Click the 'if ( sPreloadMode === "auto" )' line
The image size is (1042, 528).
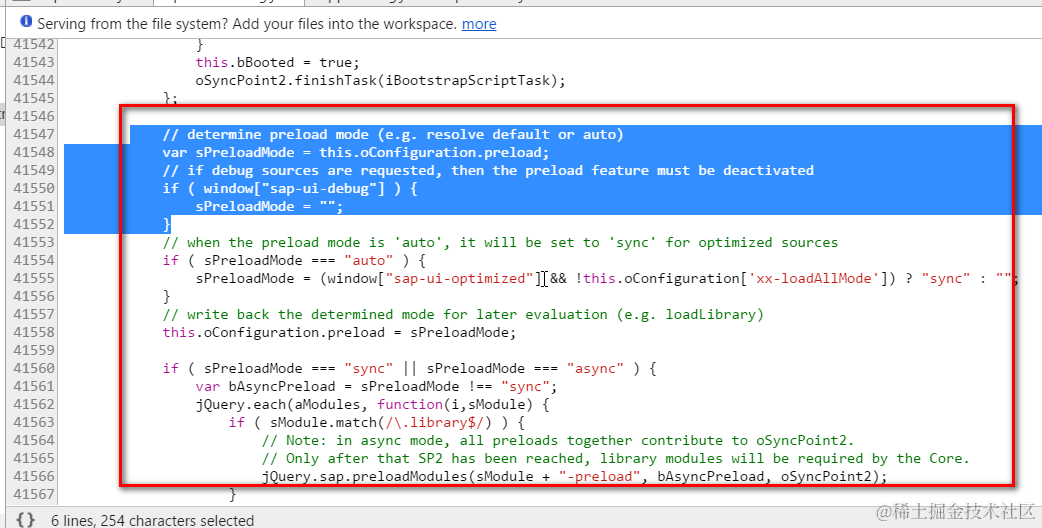pyautogui.click(x=294, y=260)
